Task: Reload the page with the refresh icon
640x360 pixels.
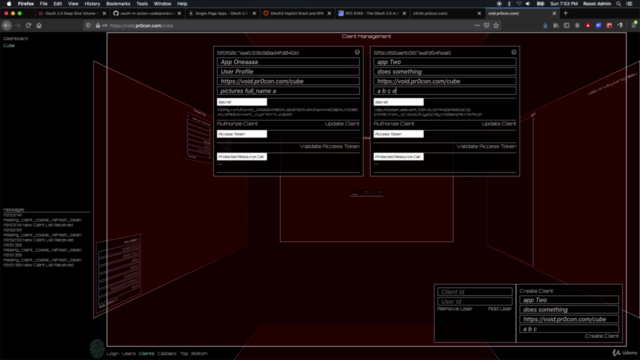Action: (x=28, y=25)
